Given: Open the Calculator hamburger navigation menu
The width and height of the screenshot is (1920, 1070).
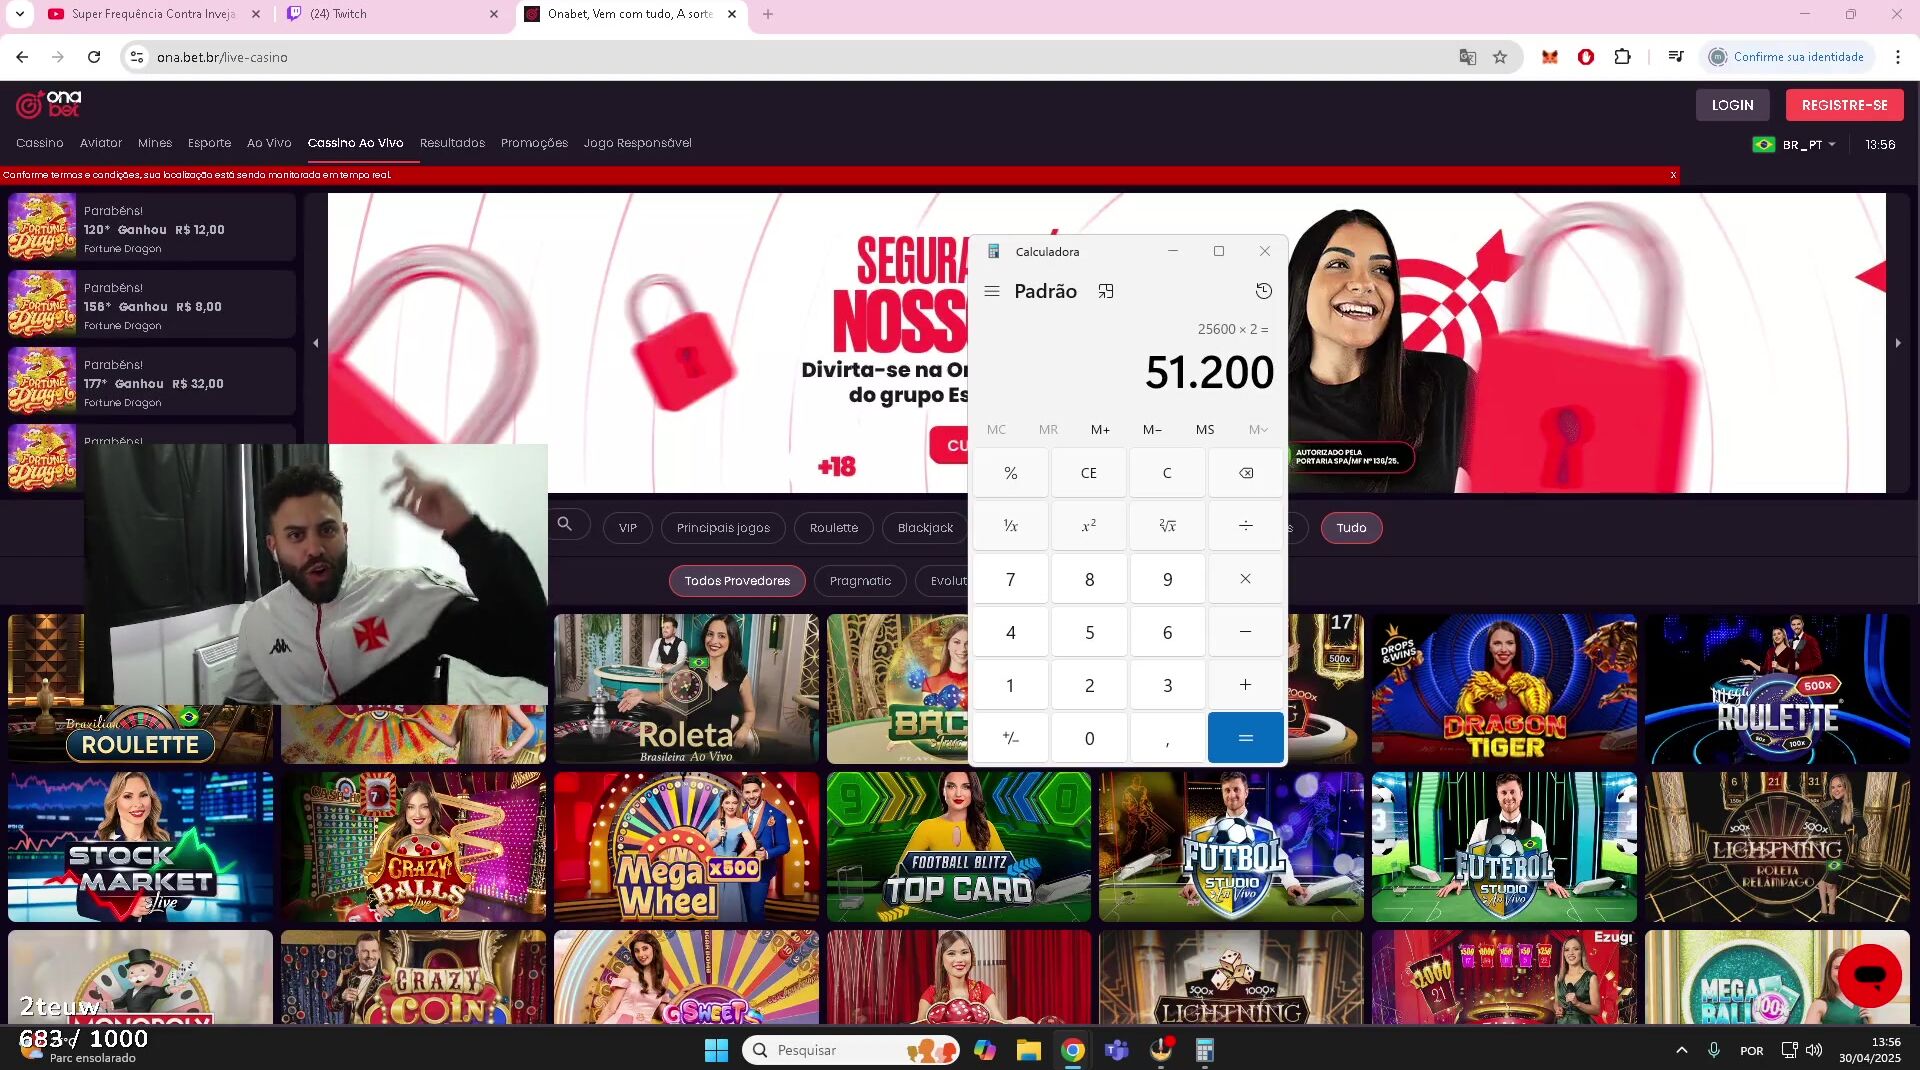Looking at the screenshot, I should (x=992, y=291).
